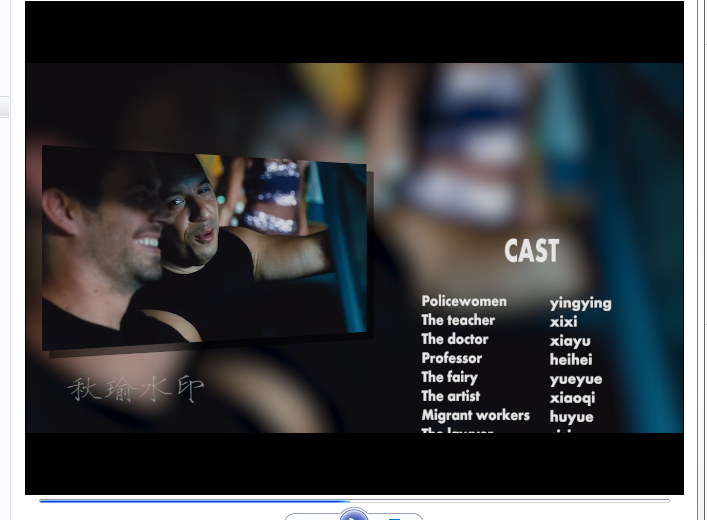
Task: Click the name yueyue in credits
Action: 575,379
